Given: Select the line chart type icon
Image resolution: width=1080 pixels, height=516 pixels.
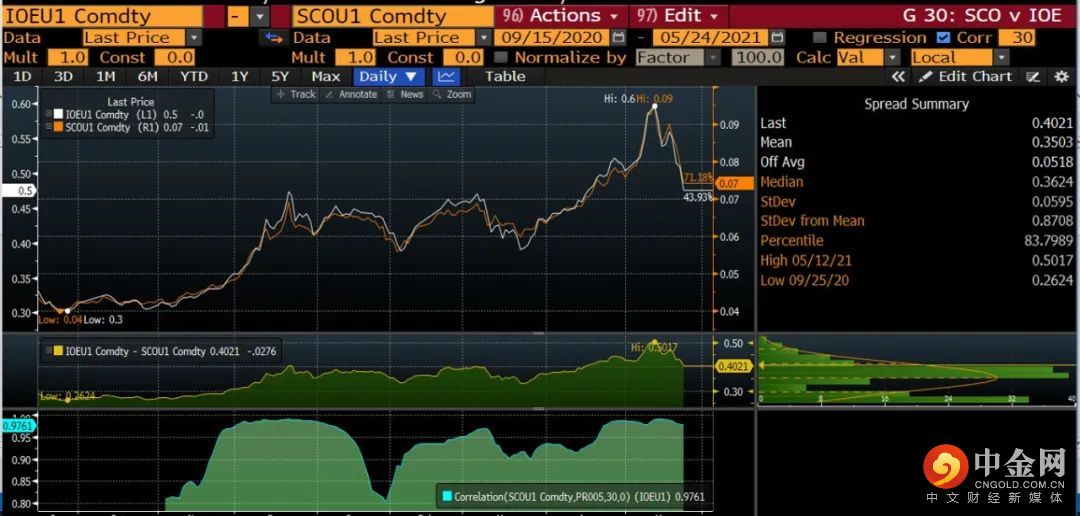Looking at the screenshot, I should tap(447, 76).
